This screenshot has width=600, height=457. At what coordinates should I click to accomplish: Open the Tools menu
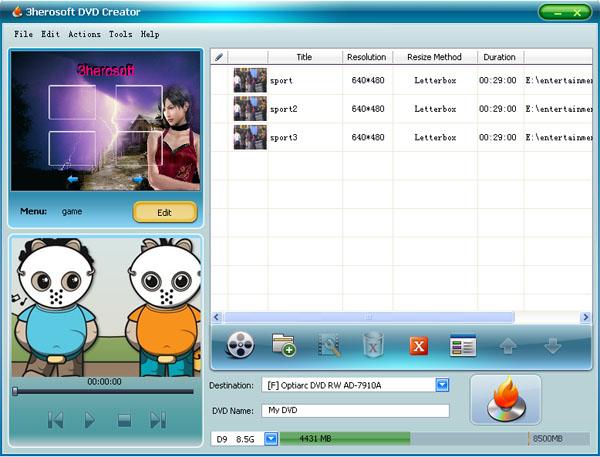[x=121, y=34]
